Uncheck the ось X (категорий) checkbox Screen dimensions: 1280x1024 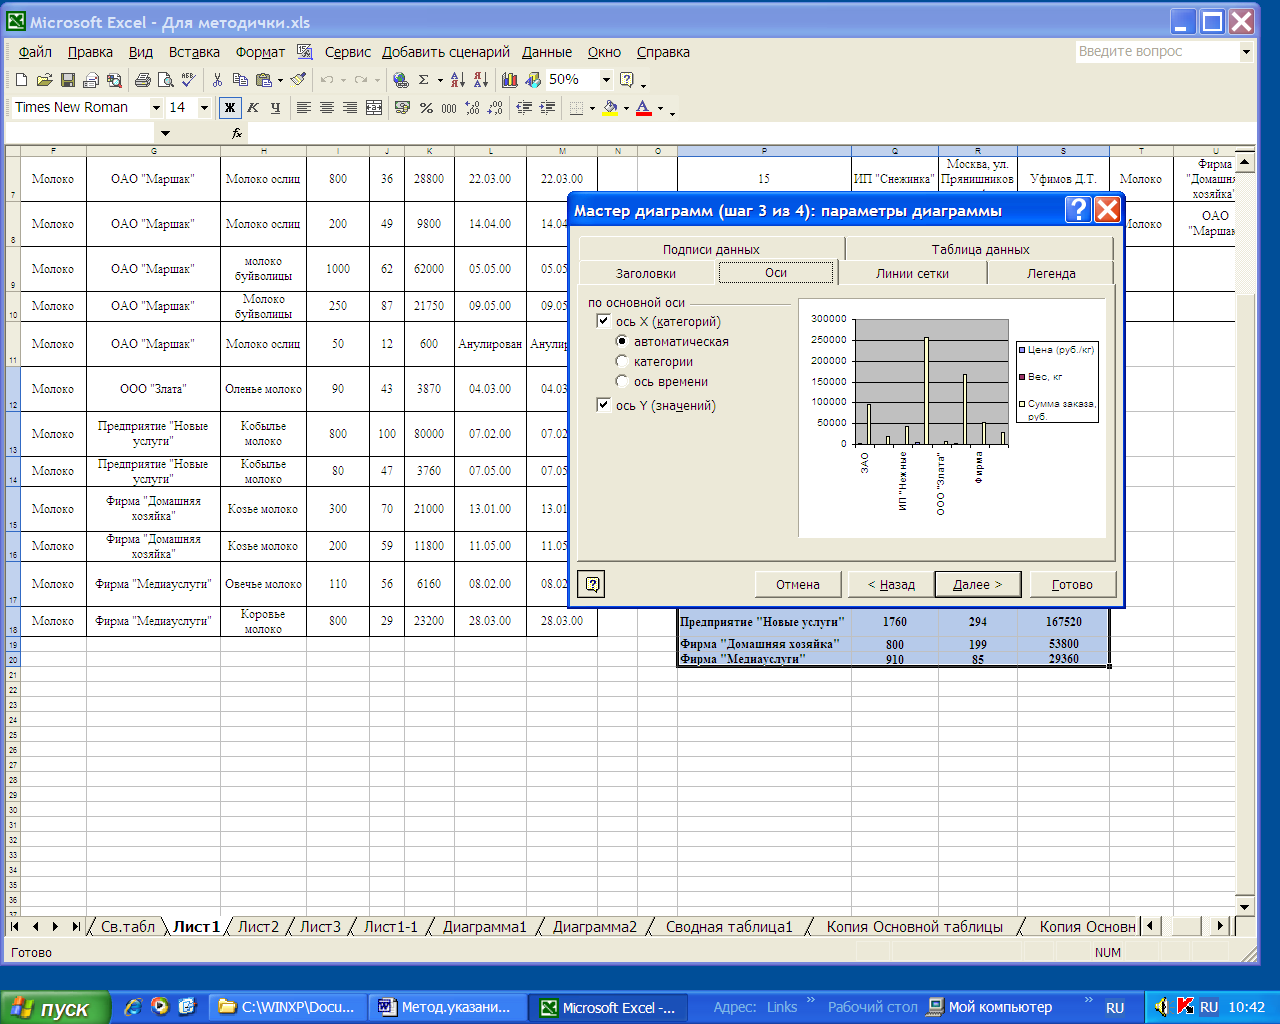pos(603,321)
